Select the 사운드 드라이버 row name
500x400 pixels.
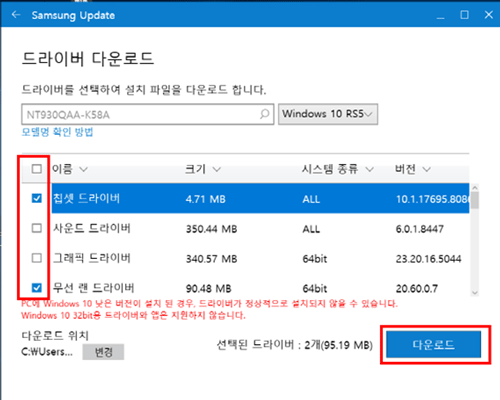click(92, 228)
